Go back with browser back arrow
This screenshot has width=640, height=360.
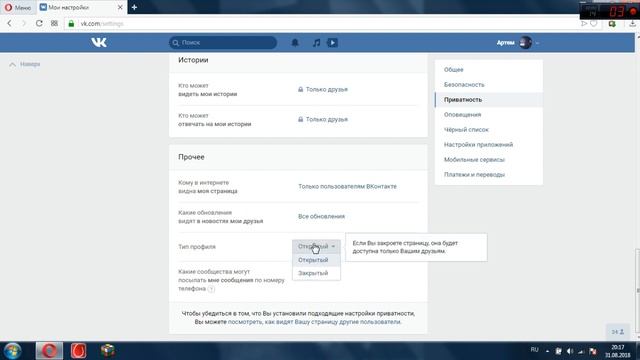[x=9, y=24]
